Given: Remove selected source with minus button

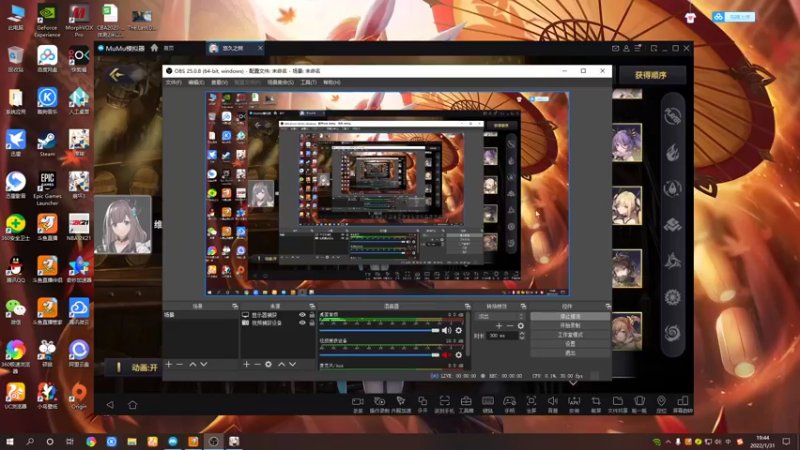Looking at the screenshot, I should click(257, 364).
